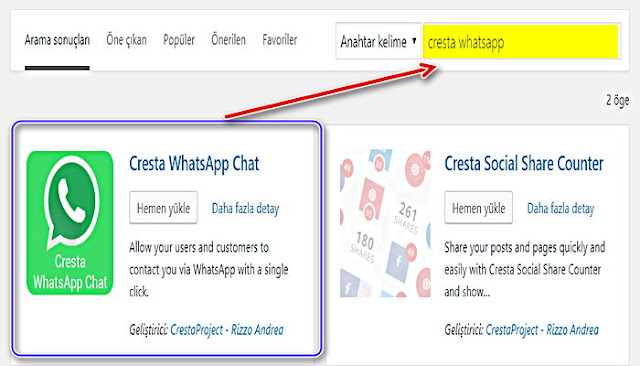The height and width of the screenshot is (366, 640).
Task: Install Cresta Social Share Counter with Hemen yükle
Action: pos(478,208)
